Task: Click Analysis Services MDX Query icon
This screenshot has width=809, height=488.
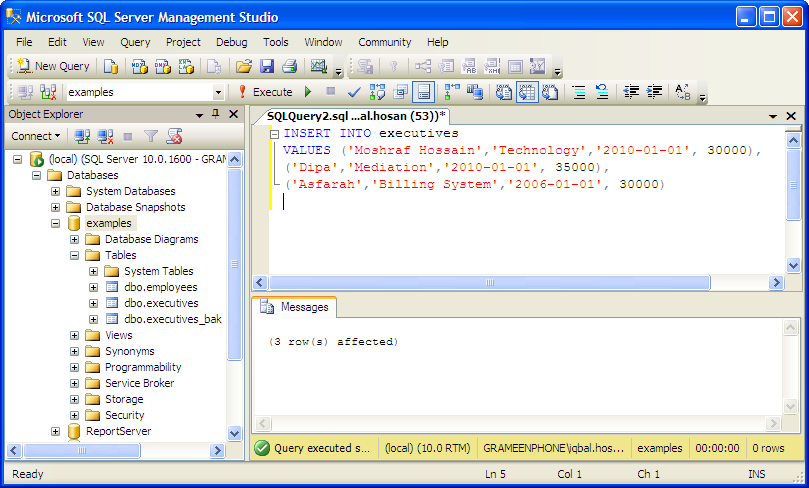Action: (x=139, y=66)
